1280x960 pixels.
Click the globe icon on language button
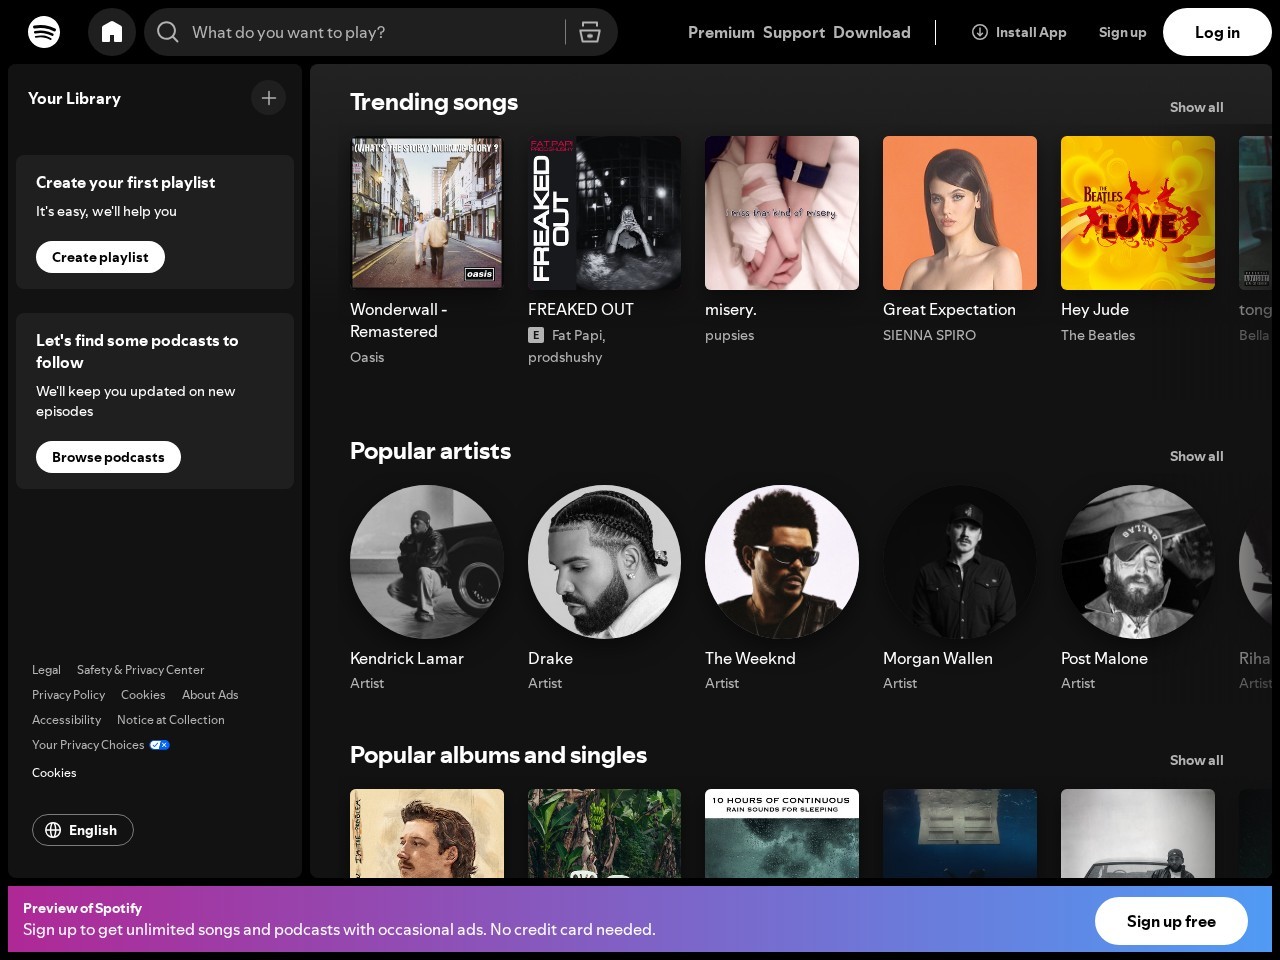coord(53,830)
